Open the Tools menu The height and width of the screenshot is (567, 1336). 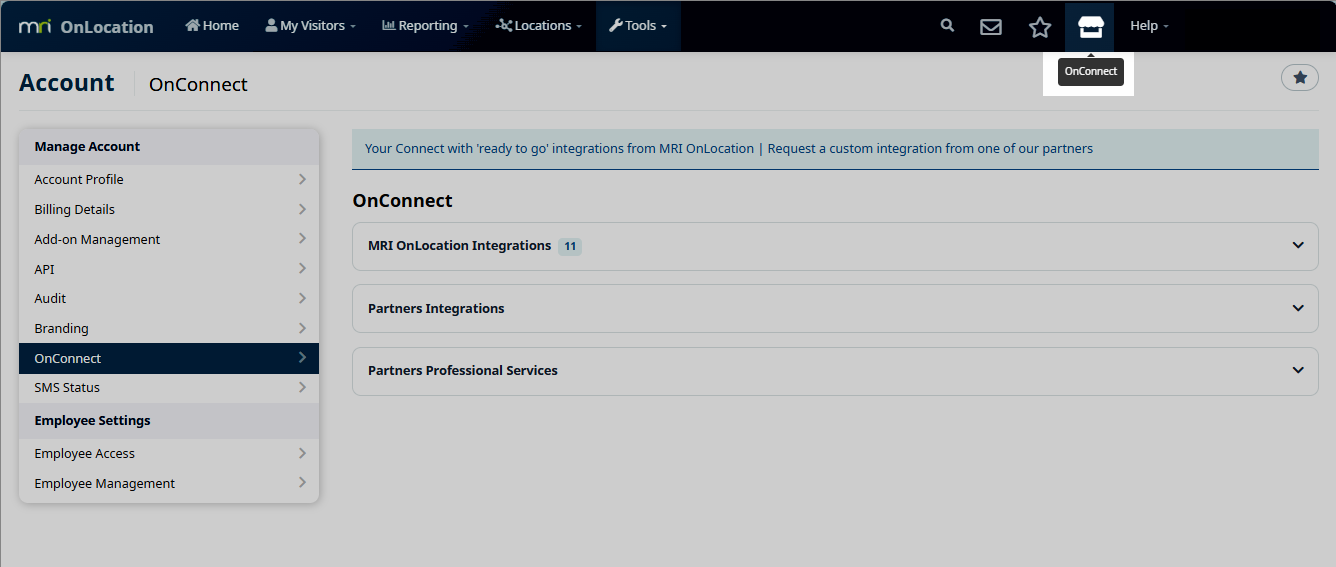point(638,26)
